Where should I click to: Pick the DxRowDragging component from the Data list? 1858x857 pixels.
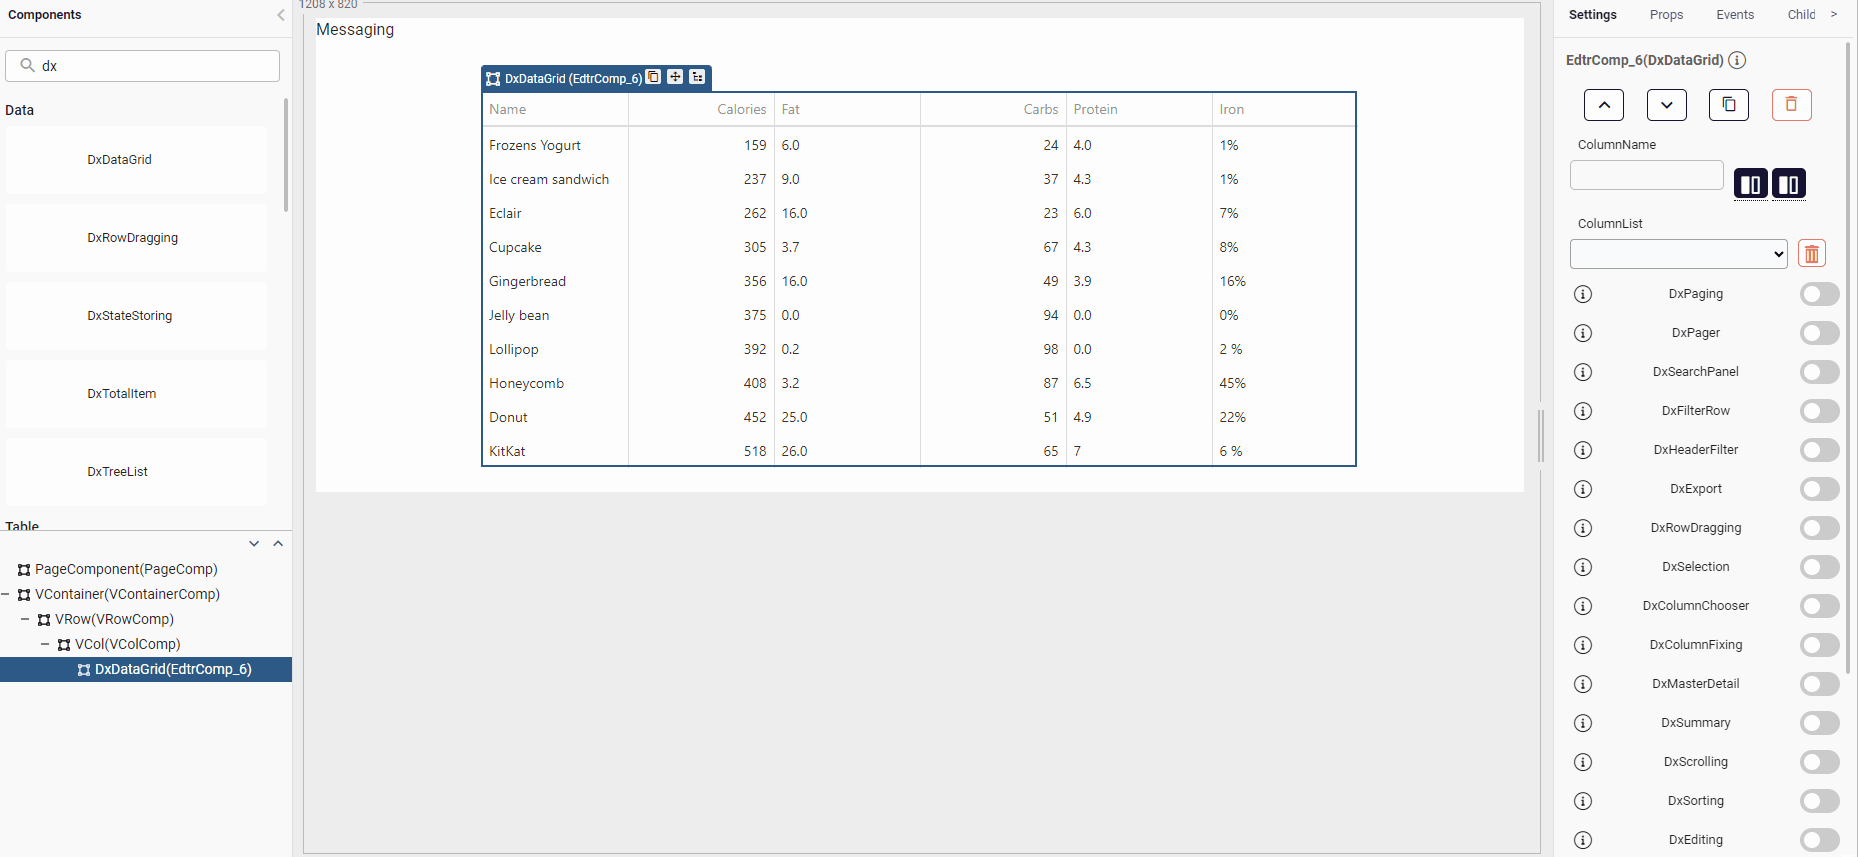136,238
